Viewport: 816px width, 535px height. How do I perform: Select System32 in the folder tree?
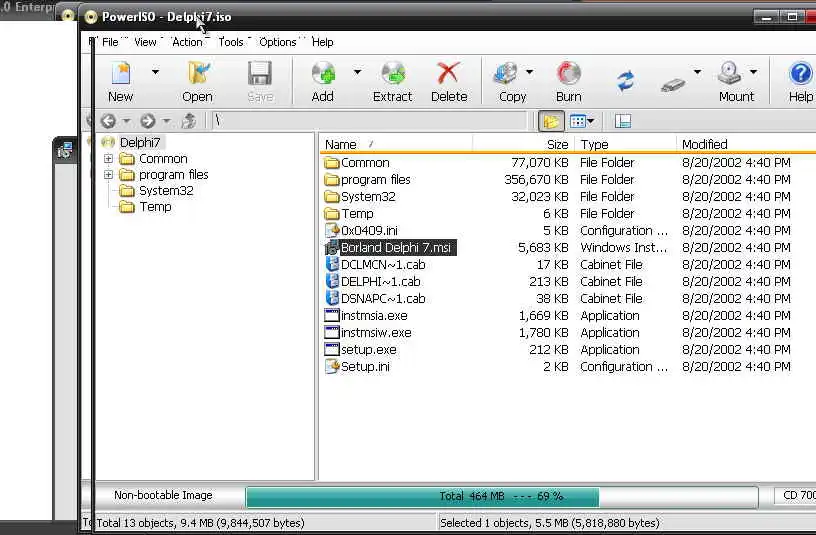tap(166, 190)
